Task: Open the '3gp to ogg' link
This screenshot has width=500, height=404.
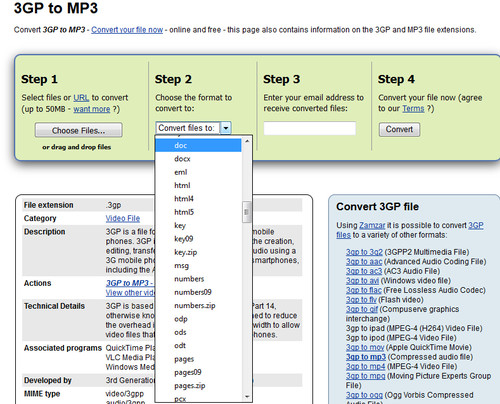Action: click(364, 395)
